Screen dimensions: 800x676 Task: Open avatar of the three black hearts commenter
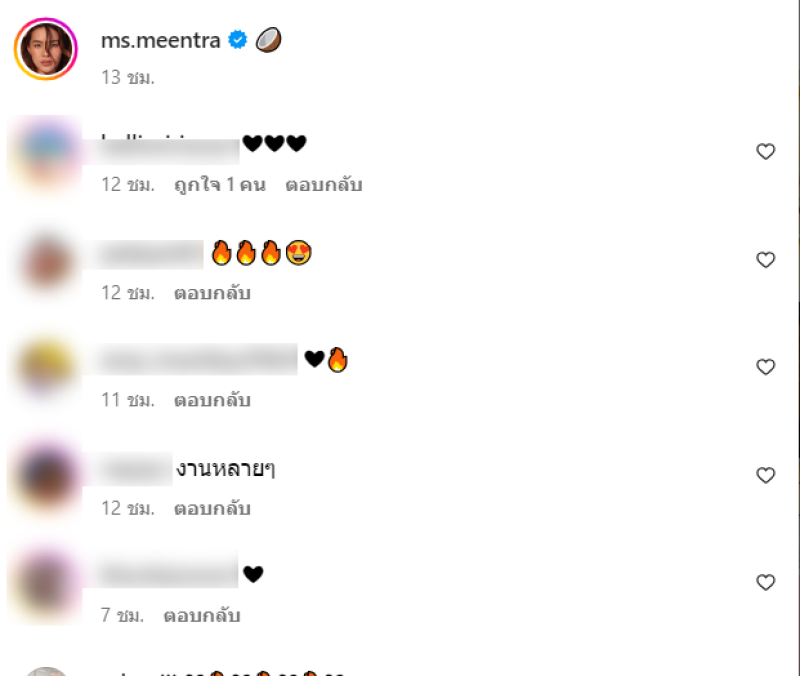[46, 154]
